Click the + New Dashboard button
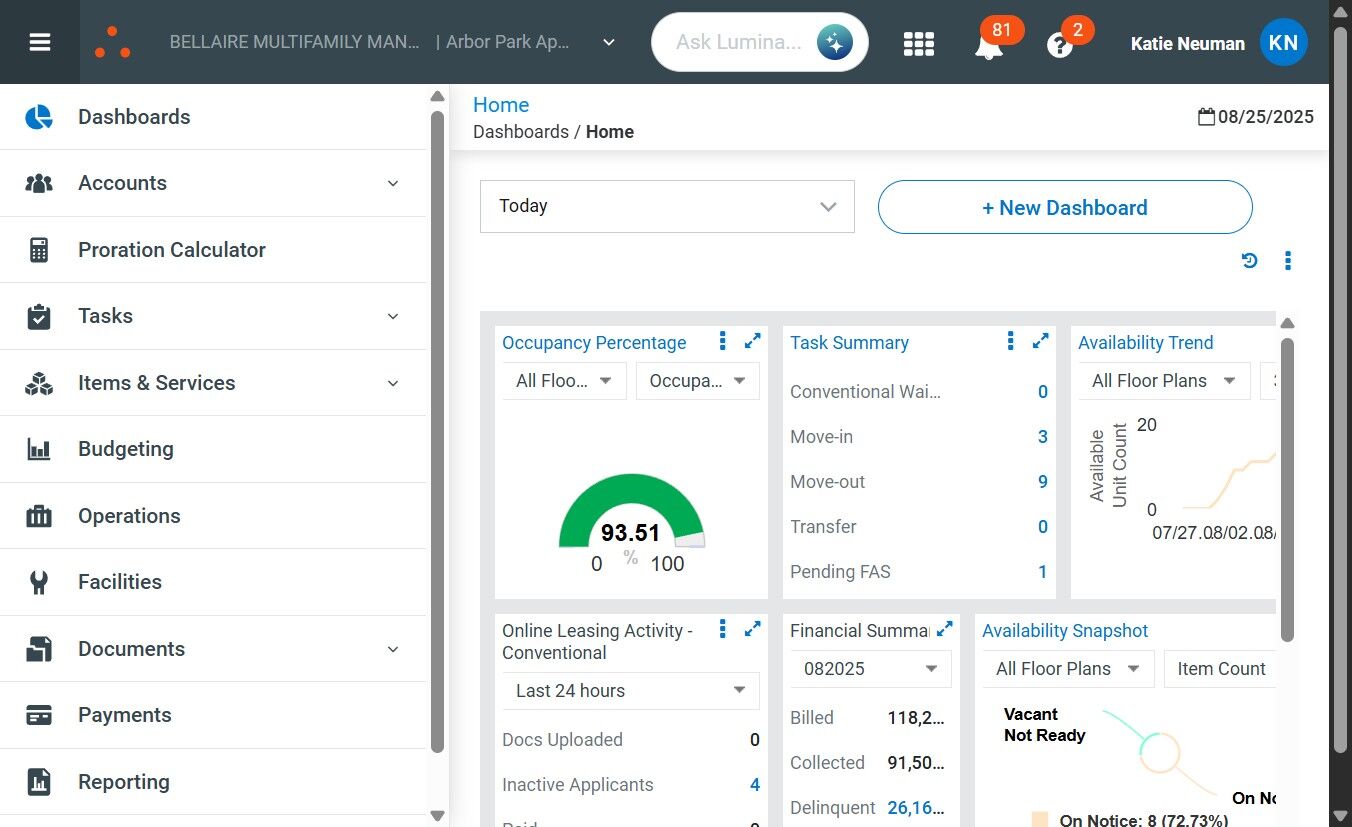Viewport: 1352px width, 827px height. pyautogui.click(x=1065, y=207)
